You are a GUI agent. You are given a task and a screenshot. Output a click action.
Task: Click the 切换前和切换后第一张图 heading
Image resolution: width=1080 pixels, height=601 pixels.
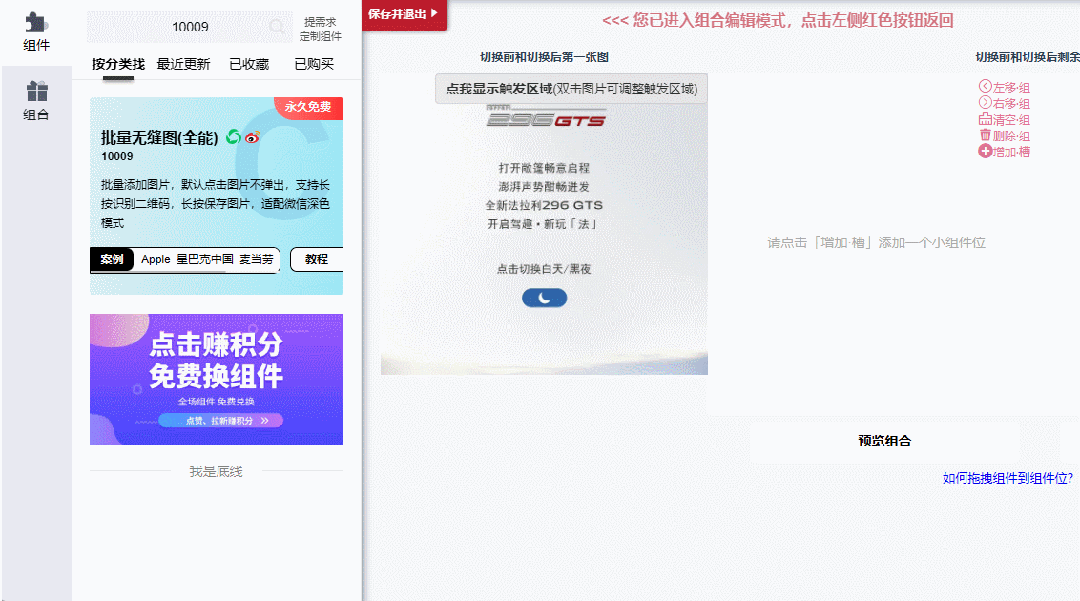[x=544, y=57]
